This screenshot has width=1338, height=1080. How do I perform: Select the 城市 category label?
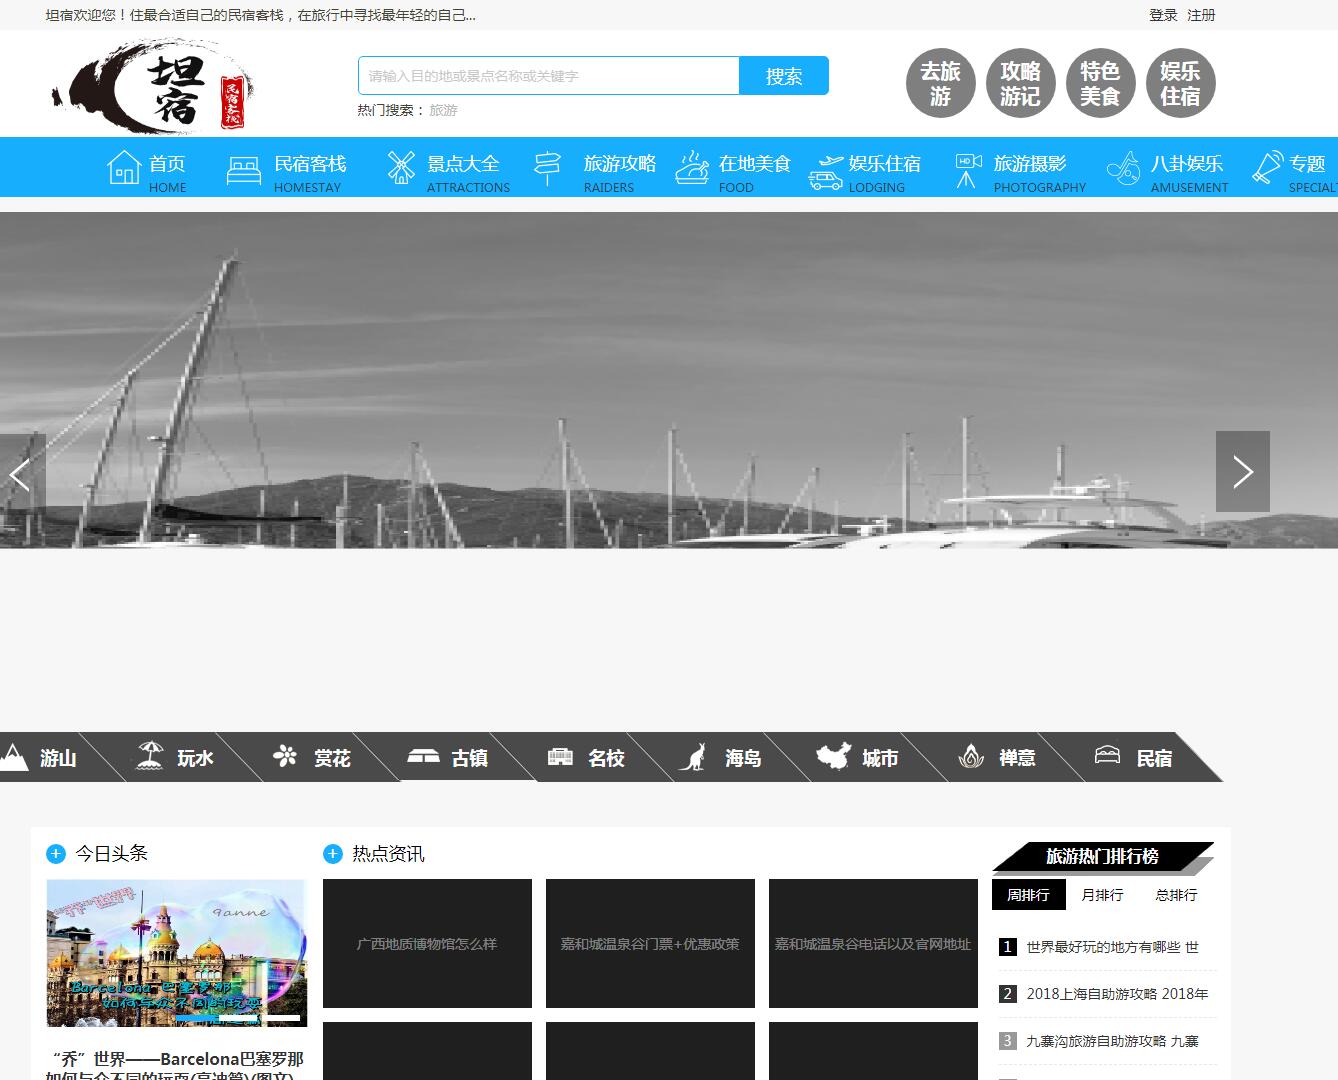point(880,758)
